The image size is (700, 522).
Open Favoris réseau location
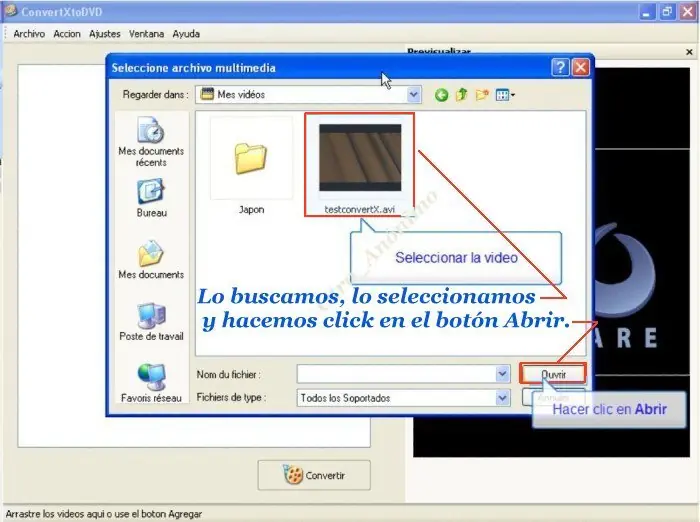(x=151, y=383)
